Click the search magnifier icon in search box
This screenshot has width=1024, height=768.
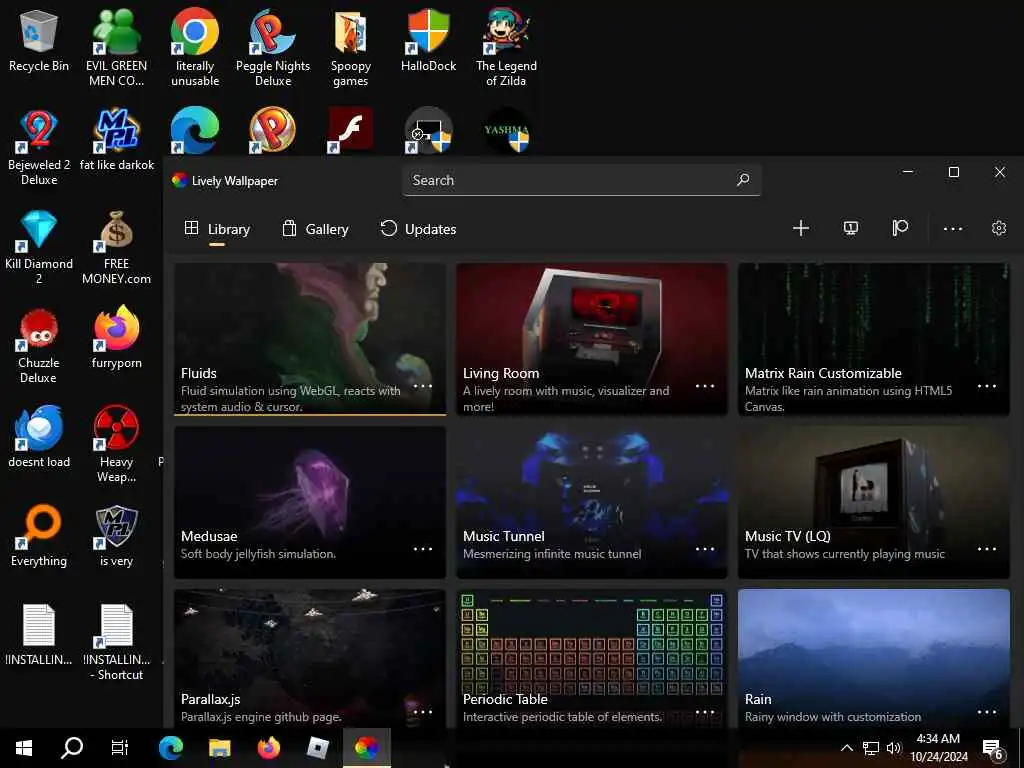pyautogui.click(x=743, y=180)
